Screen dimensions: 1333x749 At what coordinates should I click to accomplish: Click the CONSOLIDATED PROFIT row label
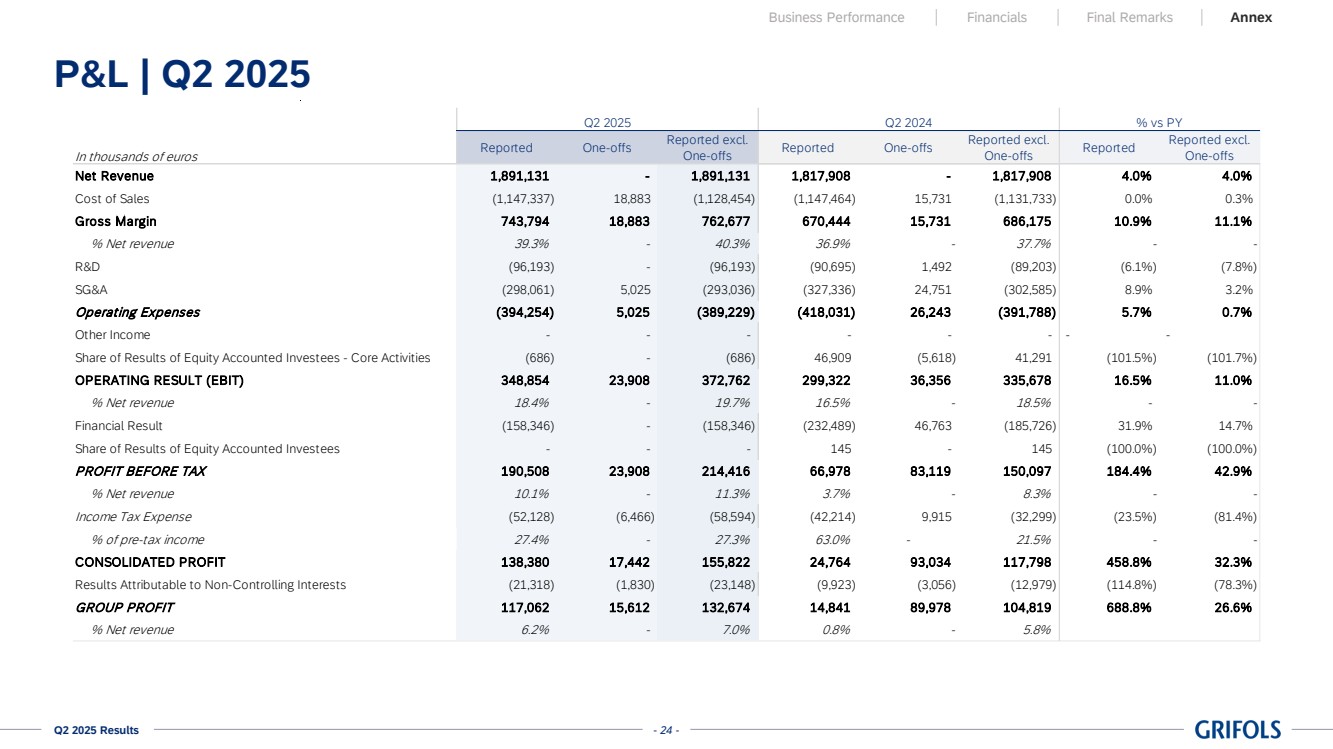coord(150,562)
